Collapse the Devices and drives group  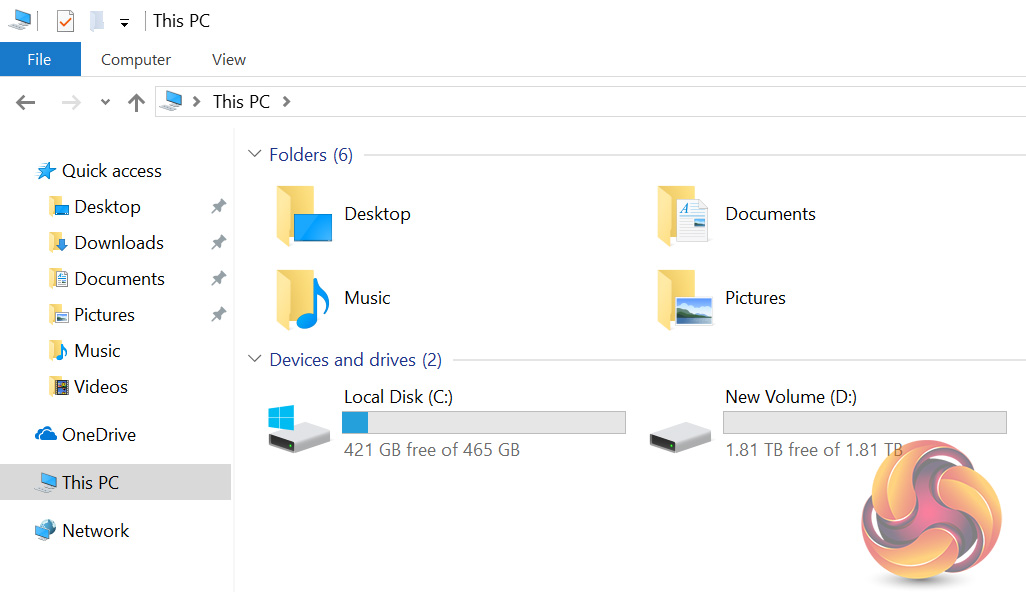coord(254,360)
